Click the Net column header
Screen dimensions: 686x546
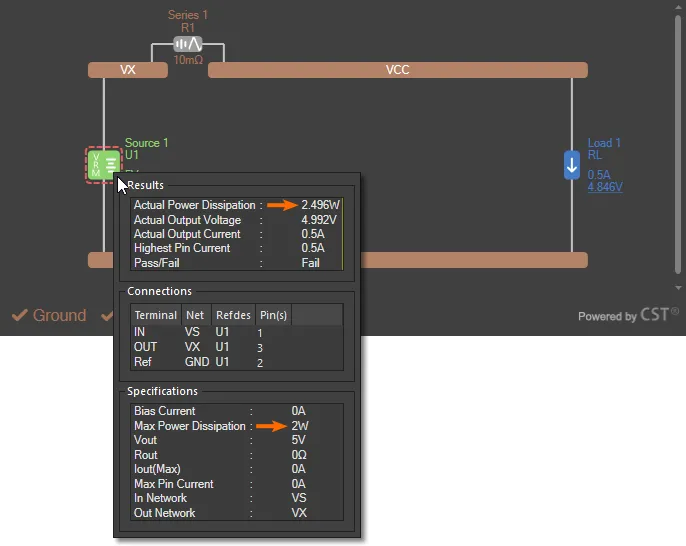(195, 315)
